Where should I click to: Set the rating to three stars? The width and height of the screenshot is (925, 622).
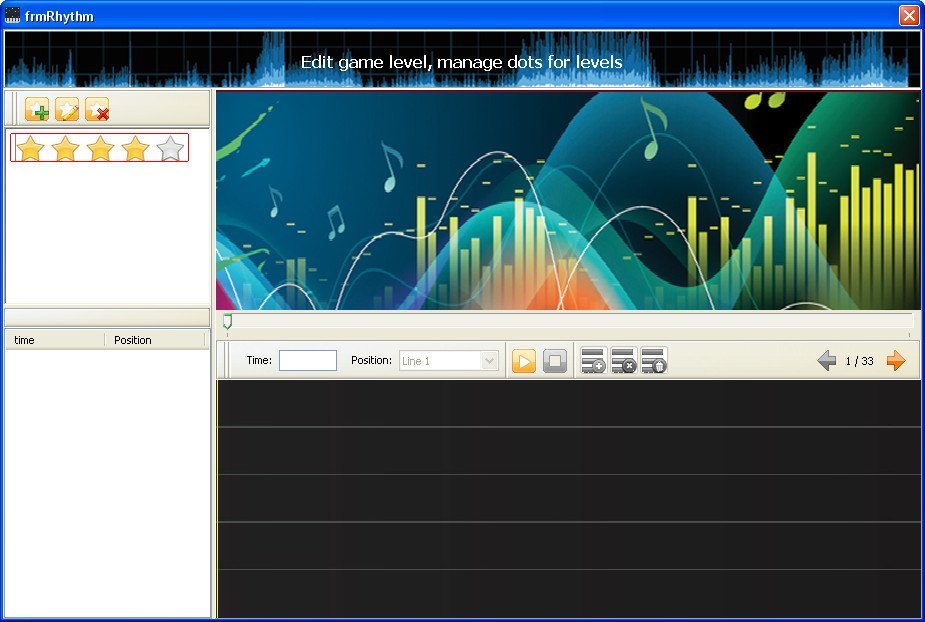tap(101, 147)
